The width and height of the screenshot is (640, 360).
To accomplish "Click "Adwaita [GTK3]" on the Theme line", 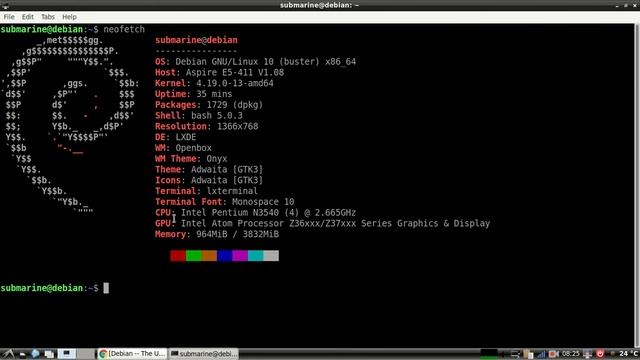I will tap(227, 169).
